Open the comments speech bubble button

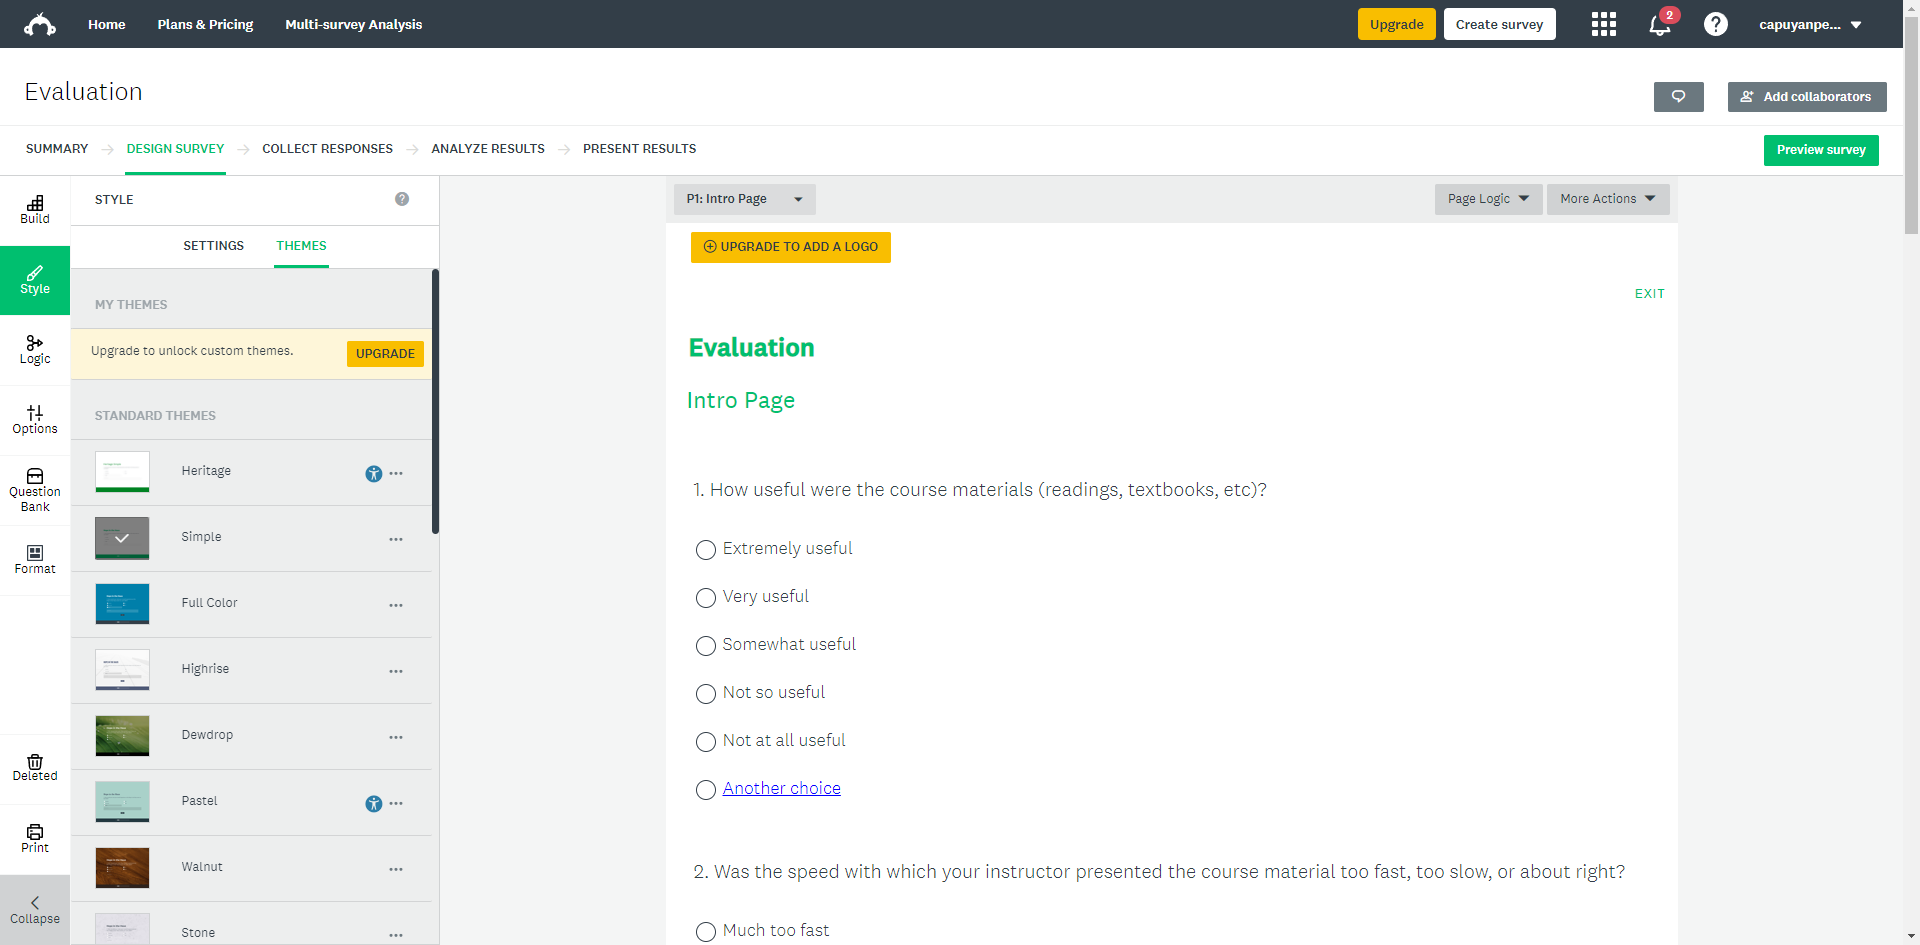point(1678,97)
